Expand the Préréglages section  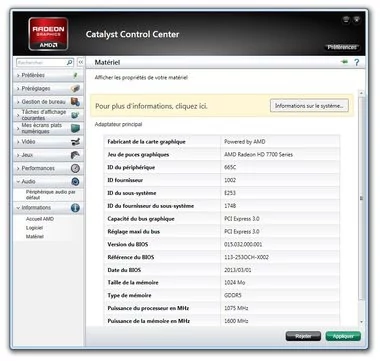(18, 89)
